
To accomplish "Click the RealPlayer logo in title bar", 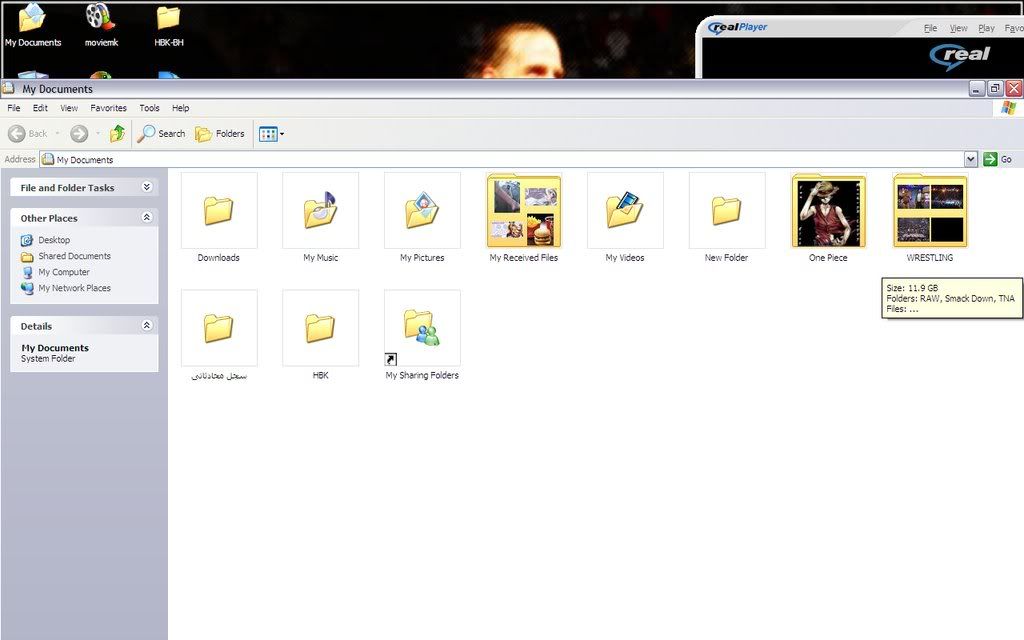I will (738, 27).
